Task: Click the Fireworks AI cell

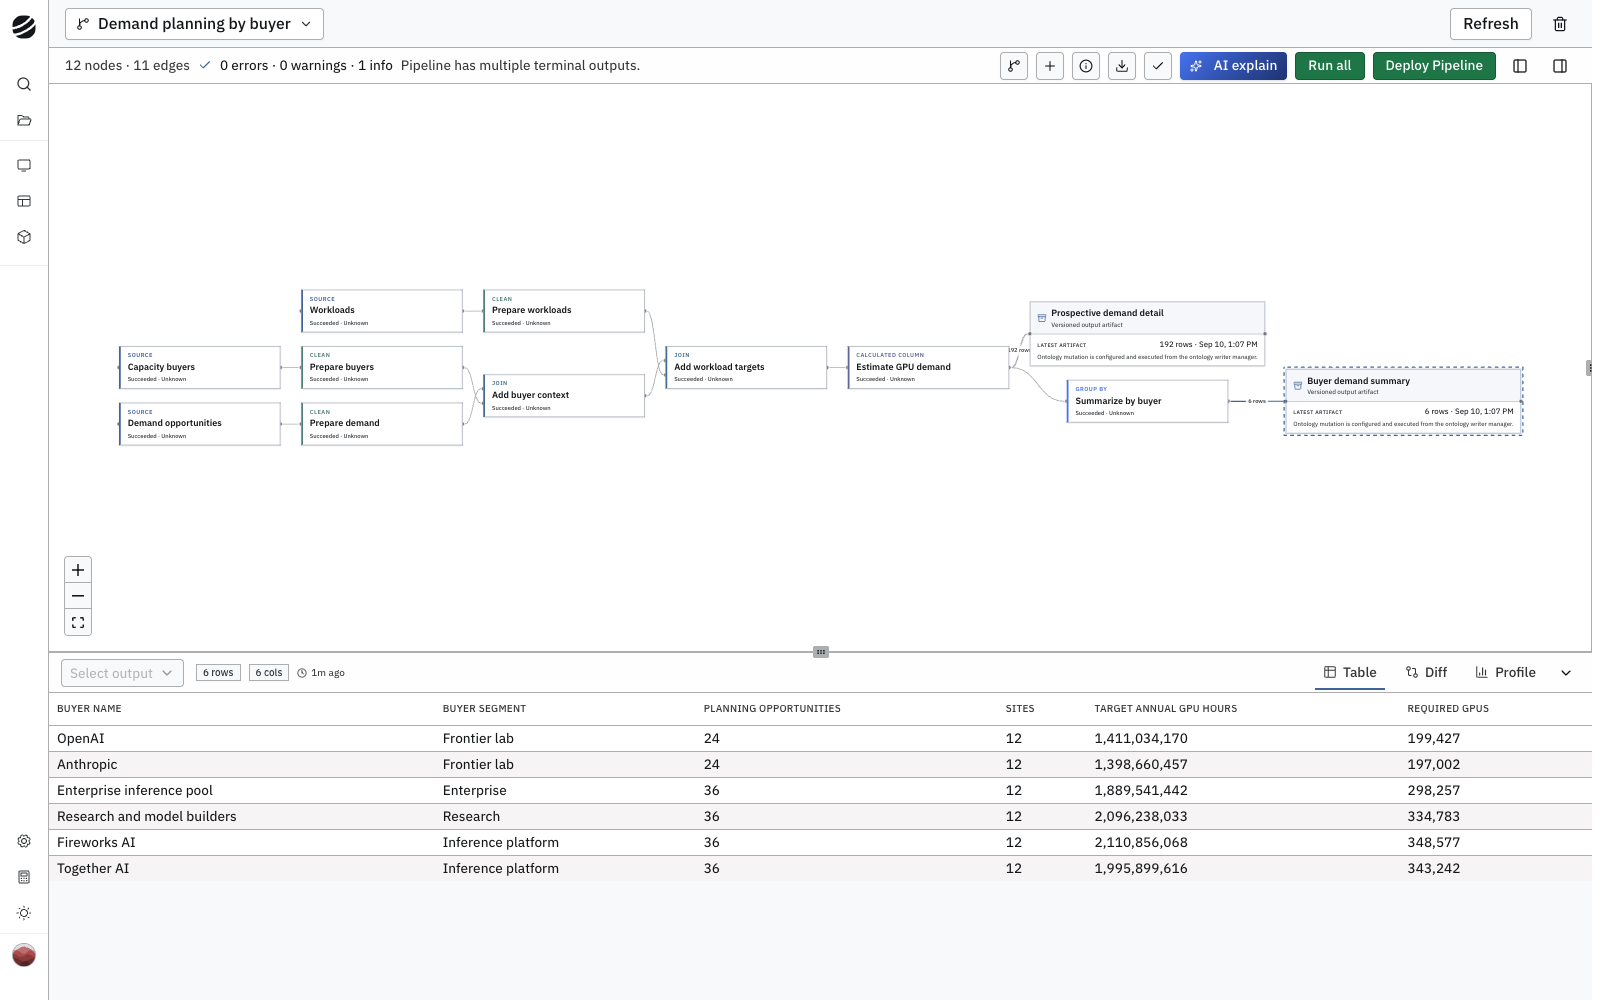Action: coord(96,843)
